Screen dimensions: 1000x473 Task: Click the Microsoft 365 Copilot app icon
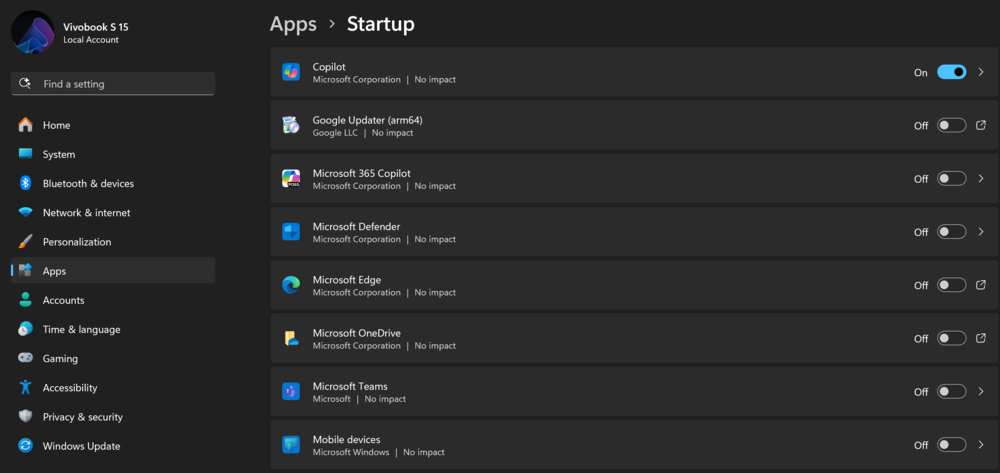click(x=291, y=178)
